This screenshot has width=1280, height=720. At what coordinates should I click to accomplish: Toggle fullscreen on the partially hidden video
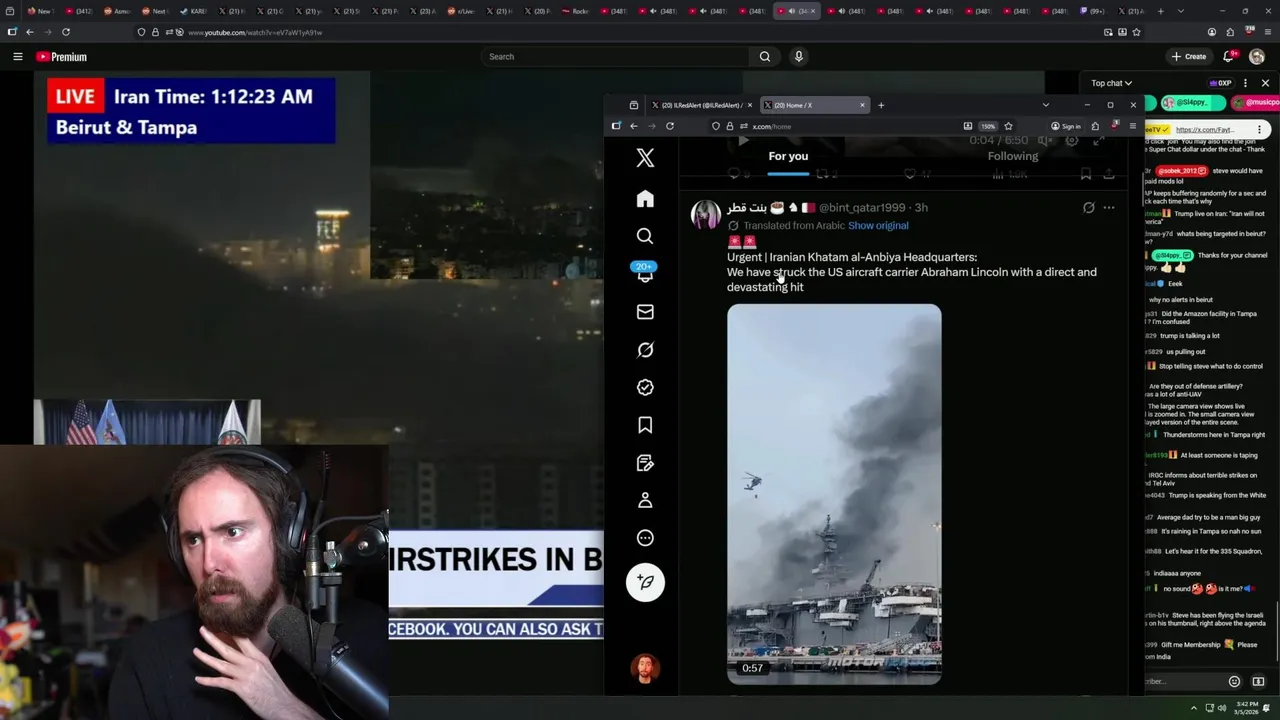(1098, 141)
